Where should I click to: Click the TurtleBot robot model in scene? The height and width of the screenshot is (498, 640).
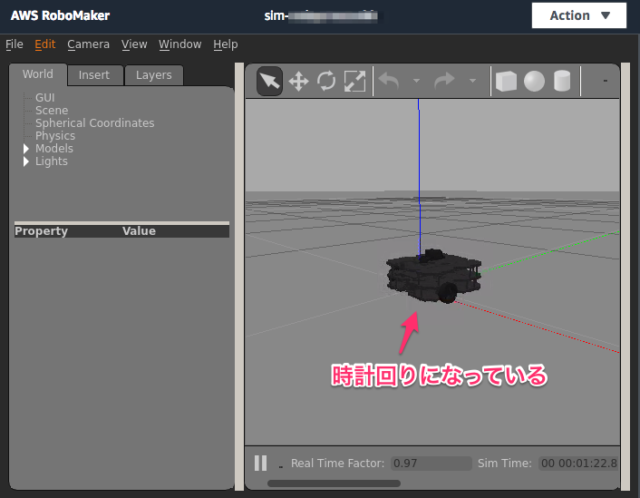tap(433, 276)
